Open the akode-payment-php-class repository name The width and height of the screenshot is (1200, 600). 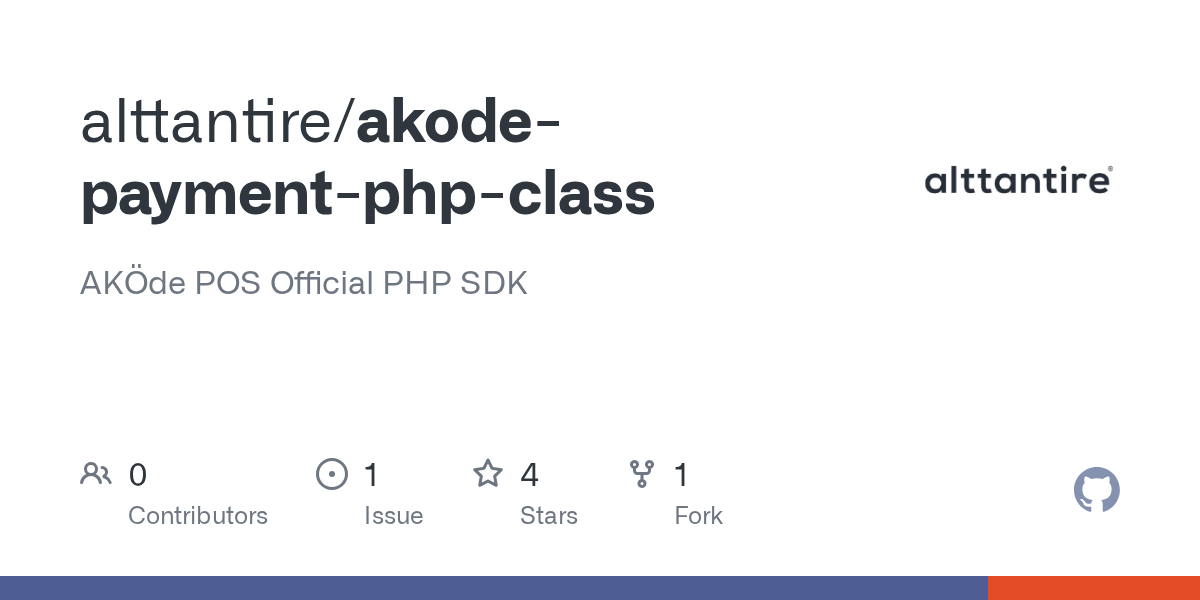tap(368, 192)
